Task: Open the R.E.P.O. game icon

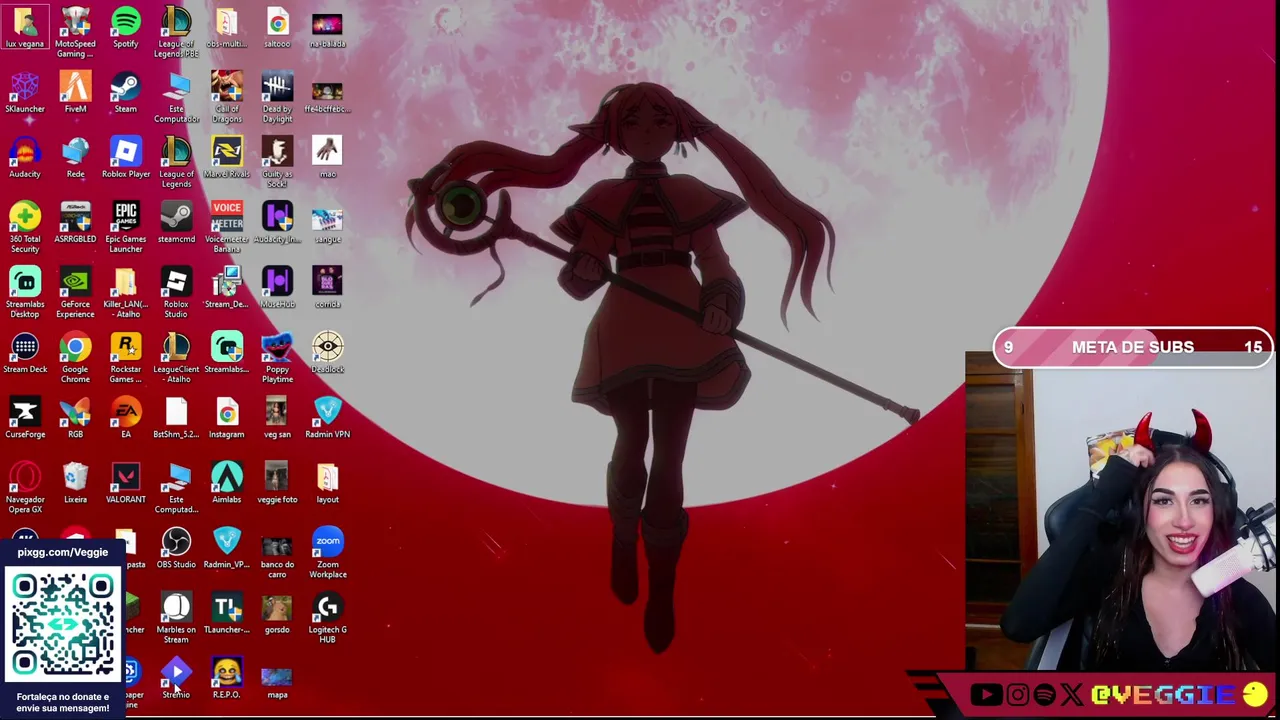Action: click(x=227, y=678)
